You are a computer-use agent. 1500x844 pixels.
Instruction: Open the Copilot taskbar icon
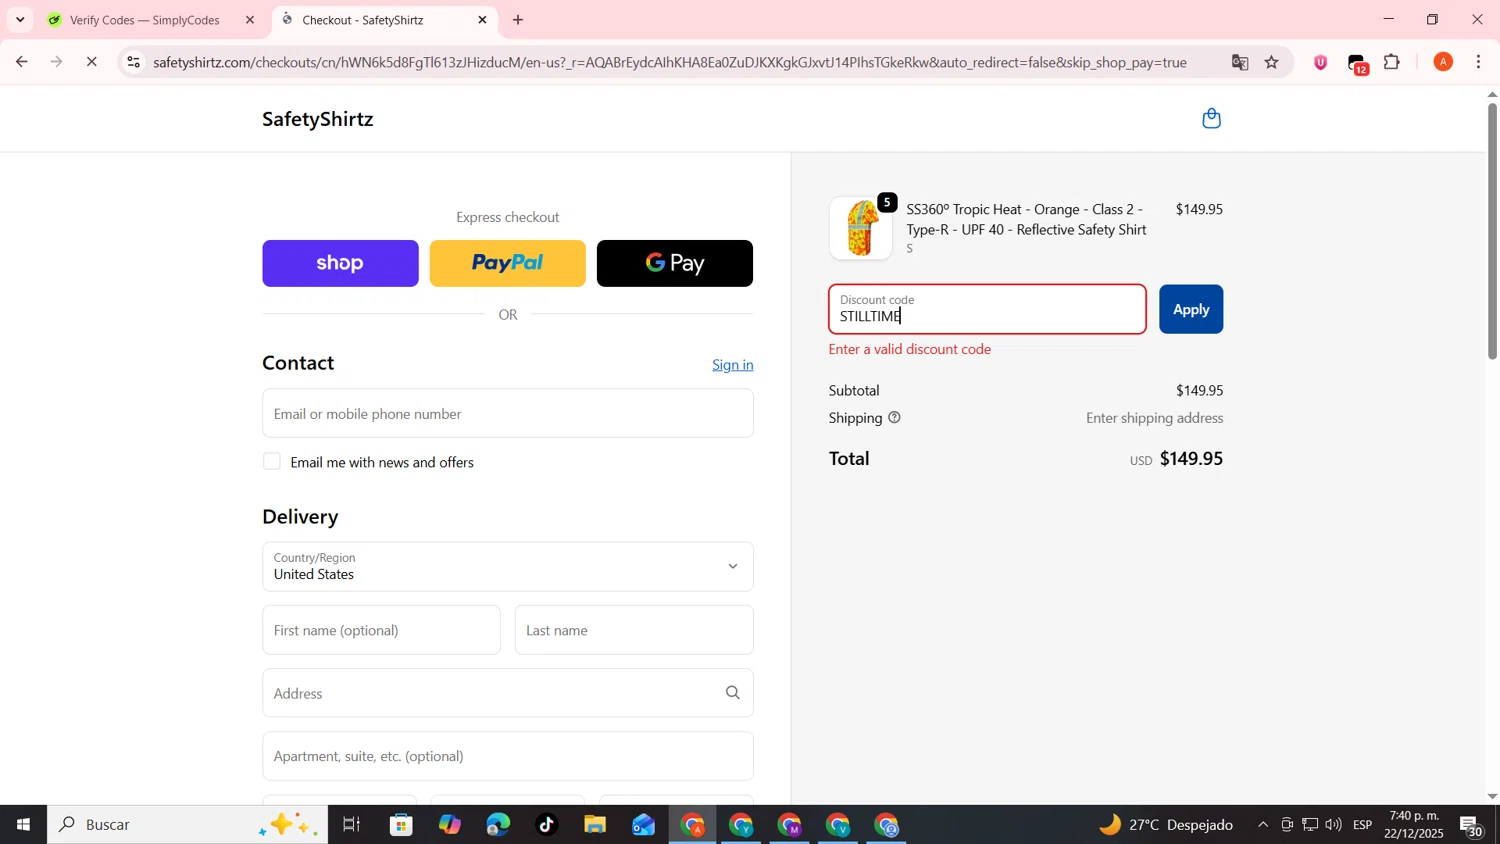449,825
